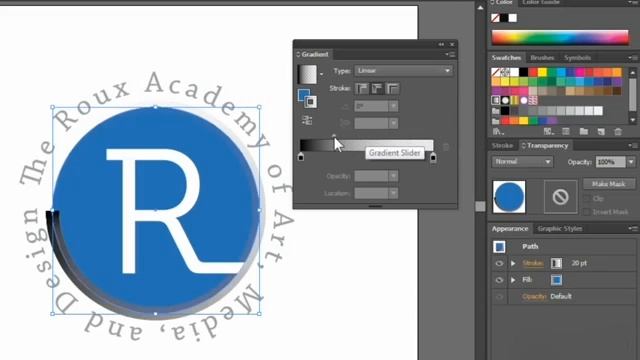Click the right gradient color stop
Image resolution: width=640 pixels, height=360 pixels.
click(433, 157)
